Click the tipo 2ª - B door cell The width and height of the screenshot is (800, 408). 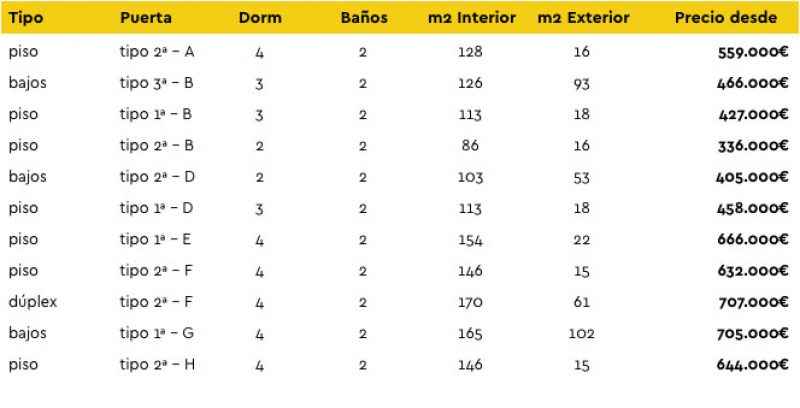tap(156, 146)
